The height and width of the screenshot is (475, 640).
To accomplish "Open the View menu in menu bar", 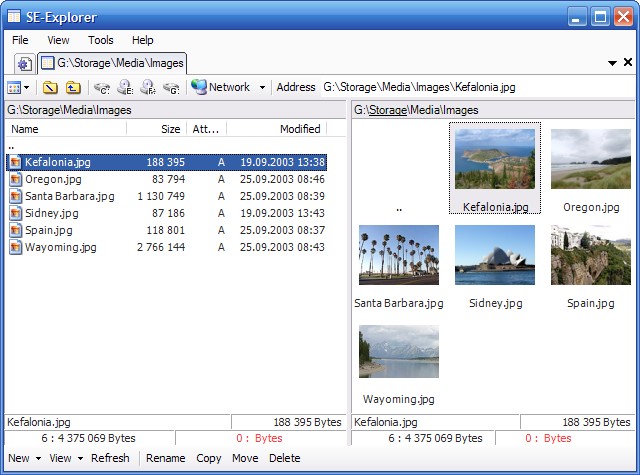I will pyautogui.click(x=58, y=40).
